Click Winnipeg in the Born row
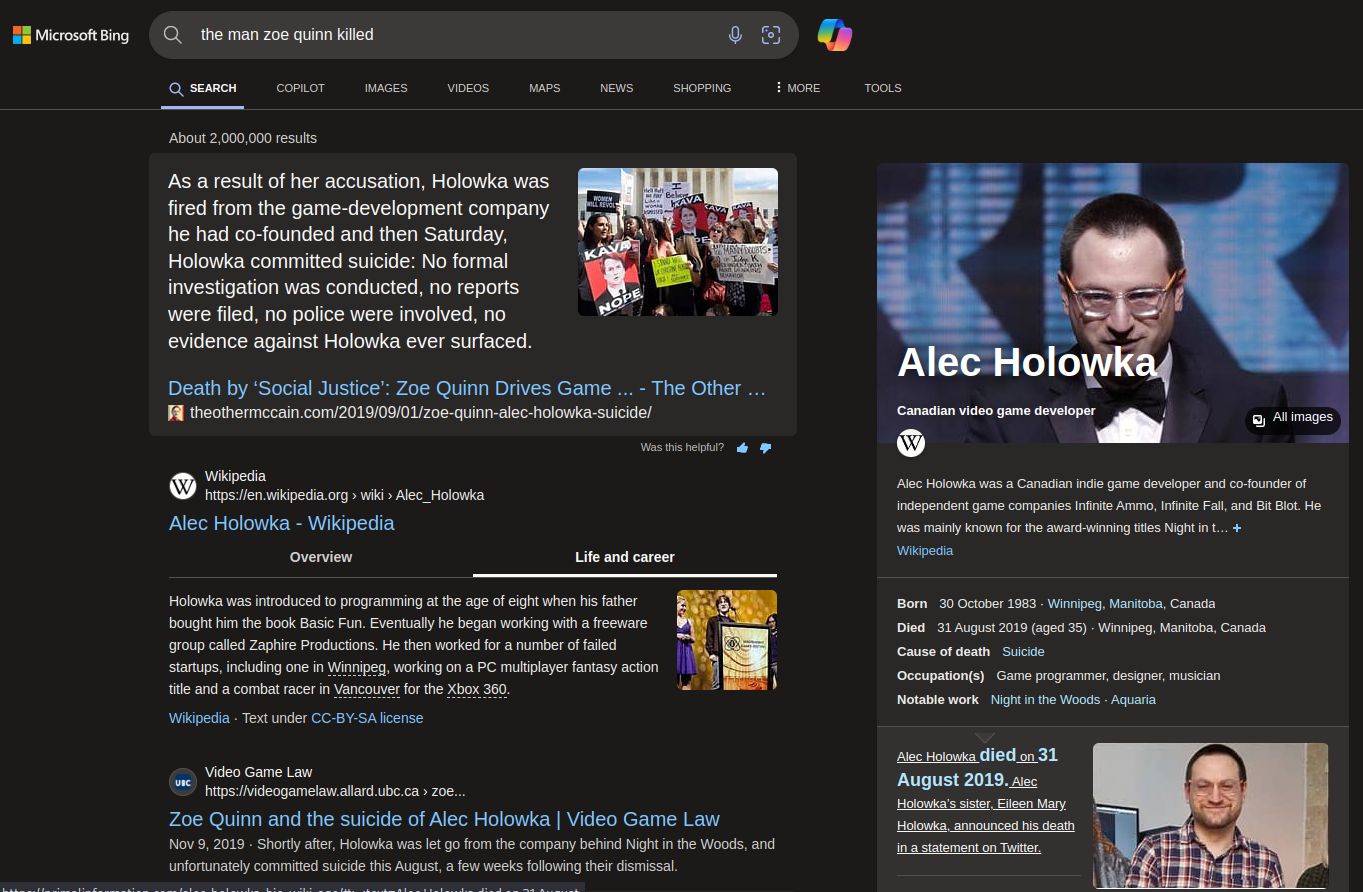 (1075, 604)
